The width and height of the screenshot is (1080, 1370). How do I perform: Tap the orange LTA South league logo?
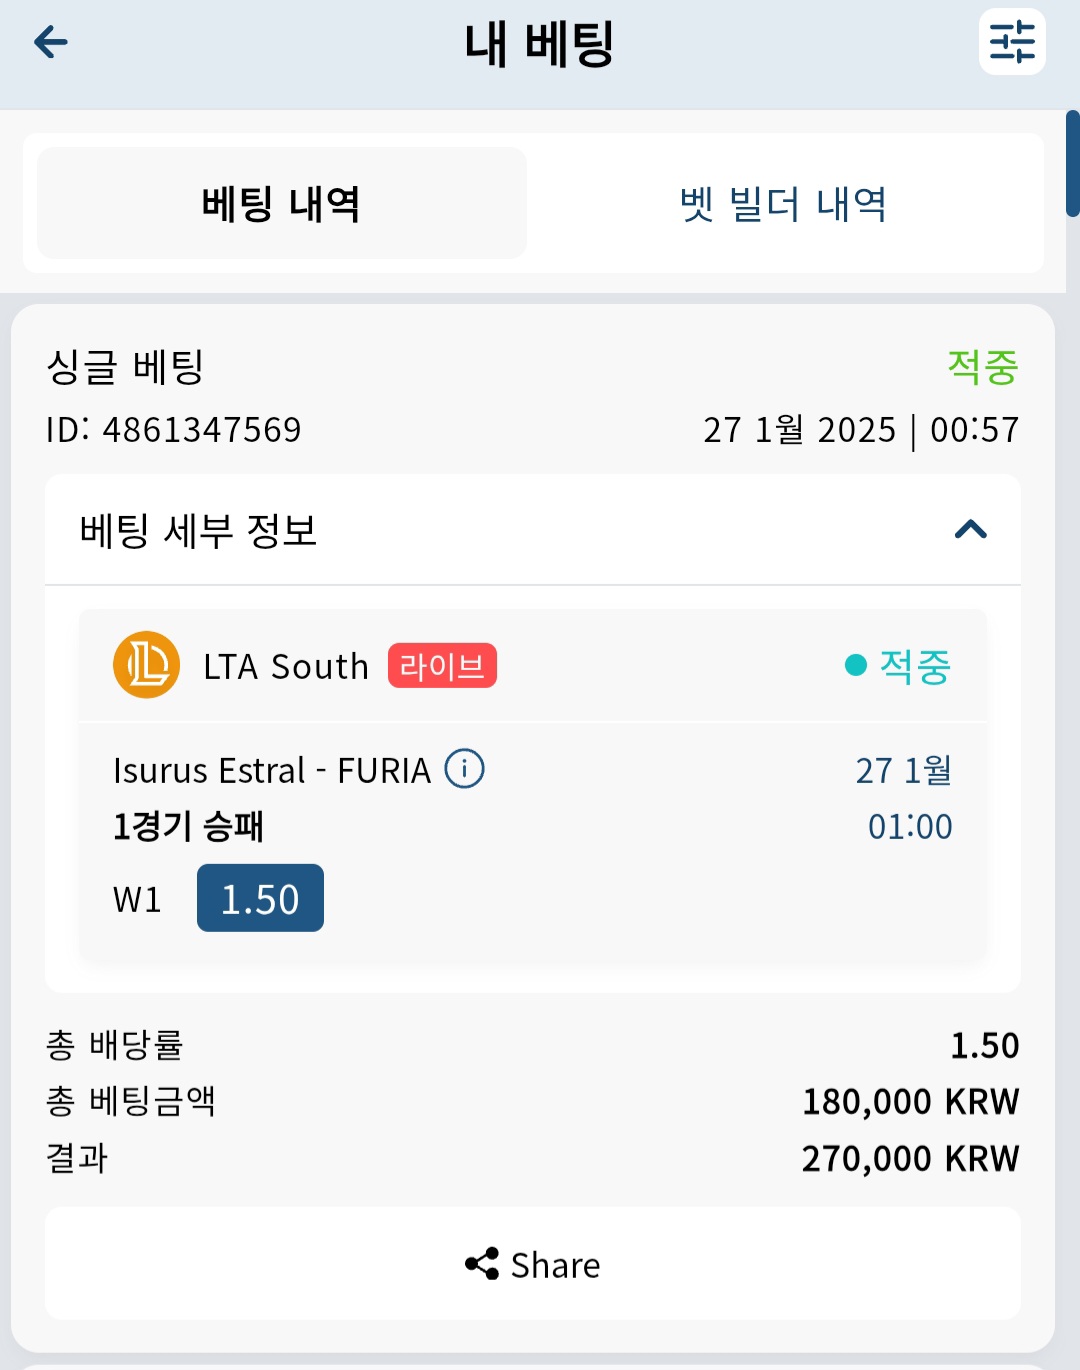pos(146,665)
